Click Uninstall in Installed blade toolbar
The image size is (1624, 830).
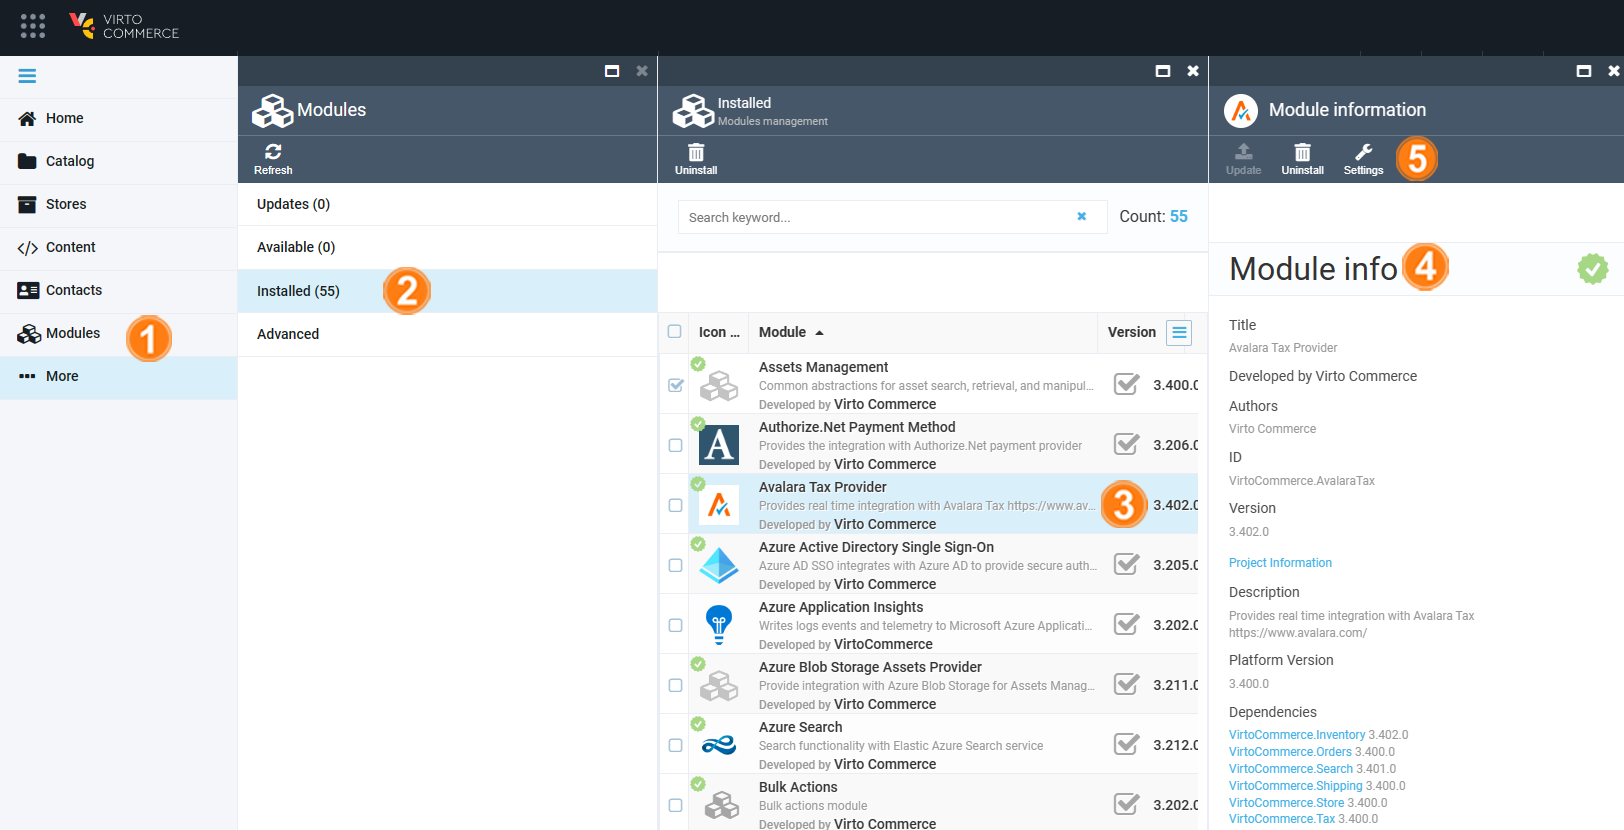pos(696,159)
